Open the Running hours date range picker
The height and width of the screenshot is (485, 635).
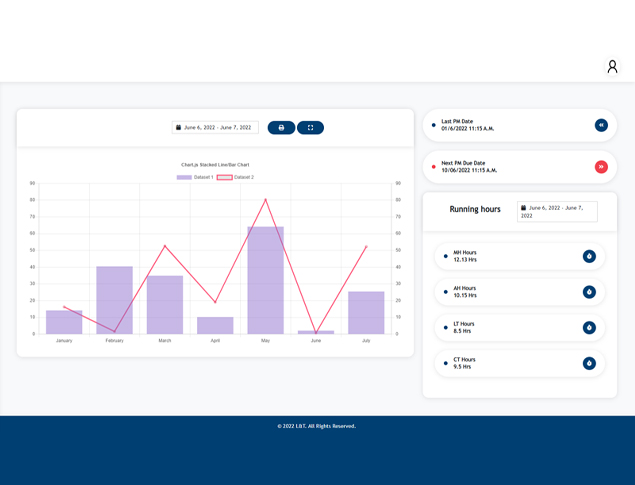coord(557,211)
